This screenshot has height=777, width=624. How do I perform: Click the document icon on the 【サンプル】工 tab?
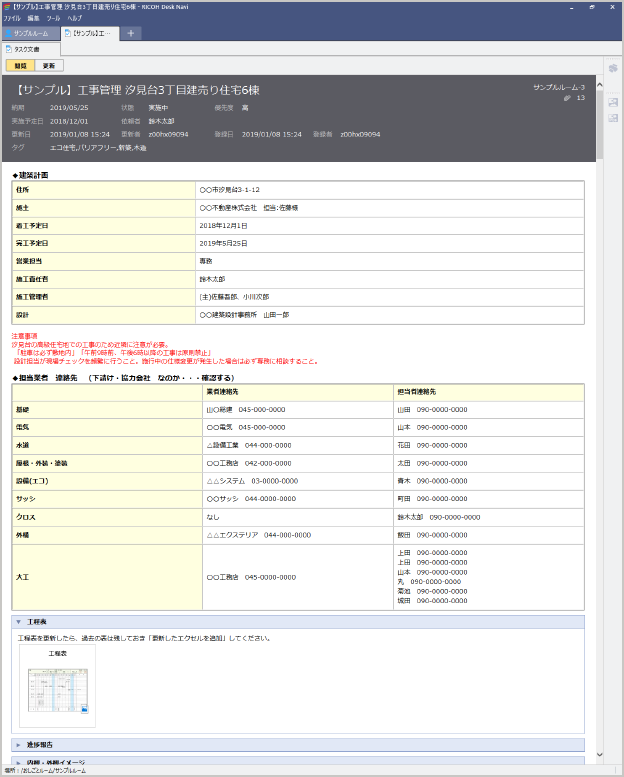[x=68, y=33]
